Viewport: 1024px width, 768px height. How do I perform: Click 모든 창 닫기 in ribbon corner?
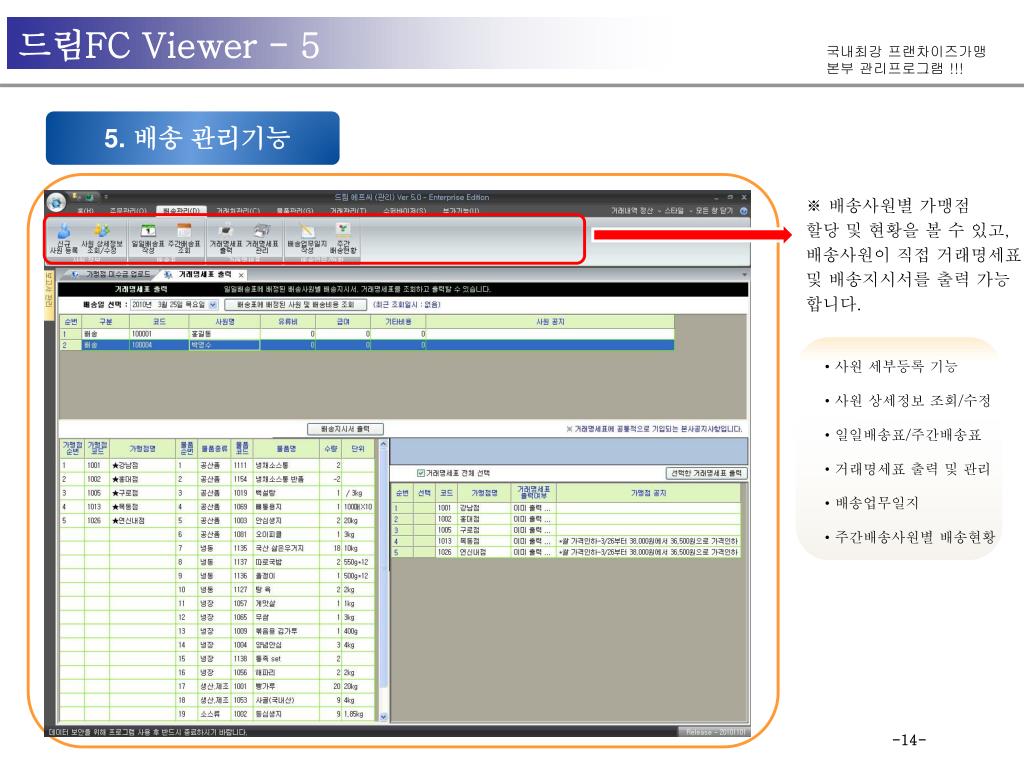(714, 211)
